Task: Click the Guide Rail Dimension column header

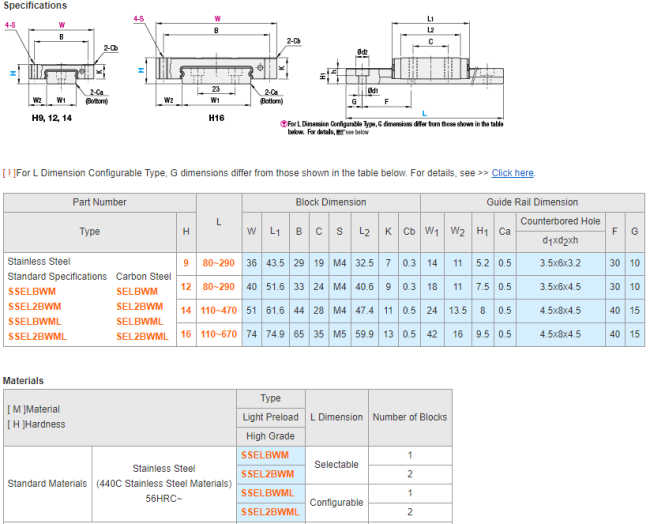Action: [532, 202]
